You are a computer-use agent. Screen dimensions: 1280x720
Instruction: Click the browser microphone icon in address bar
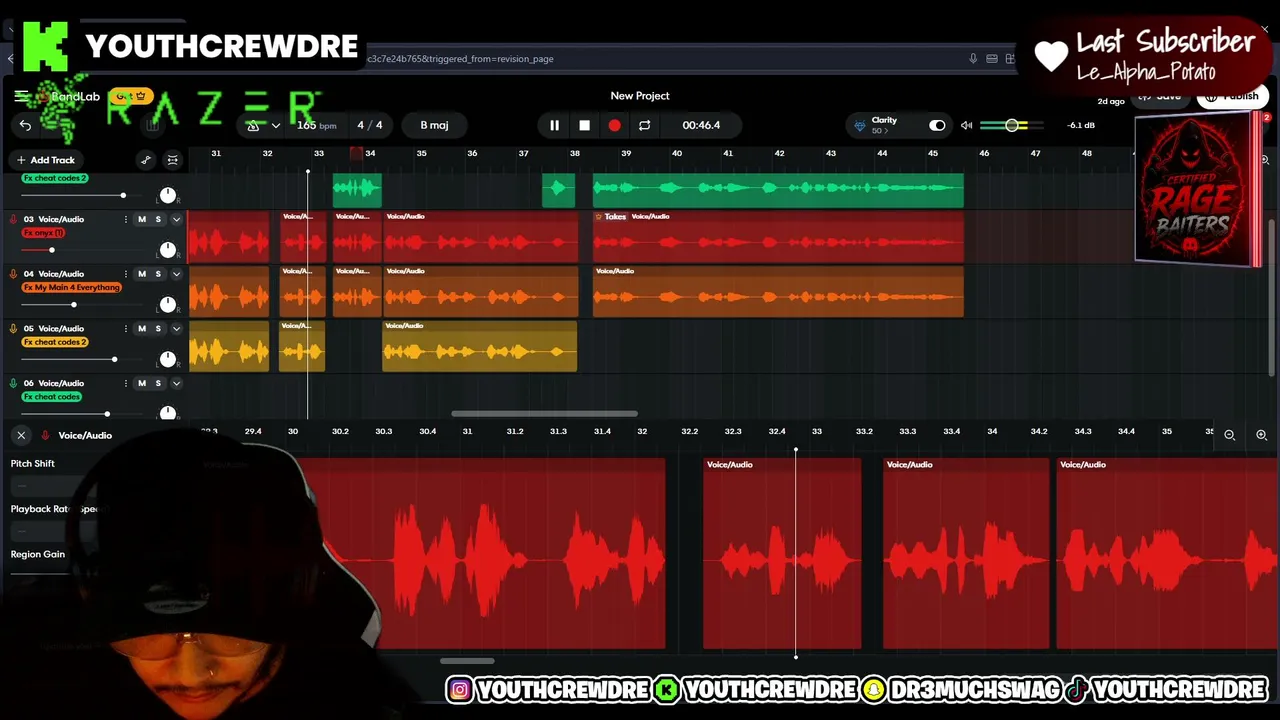pos(973,59)
